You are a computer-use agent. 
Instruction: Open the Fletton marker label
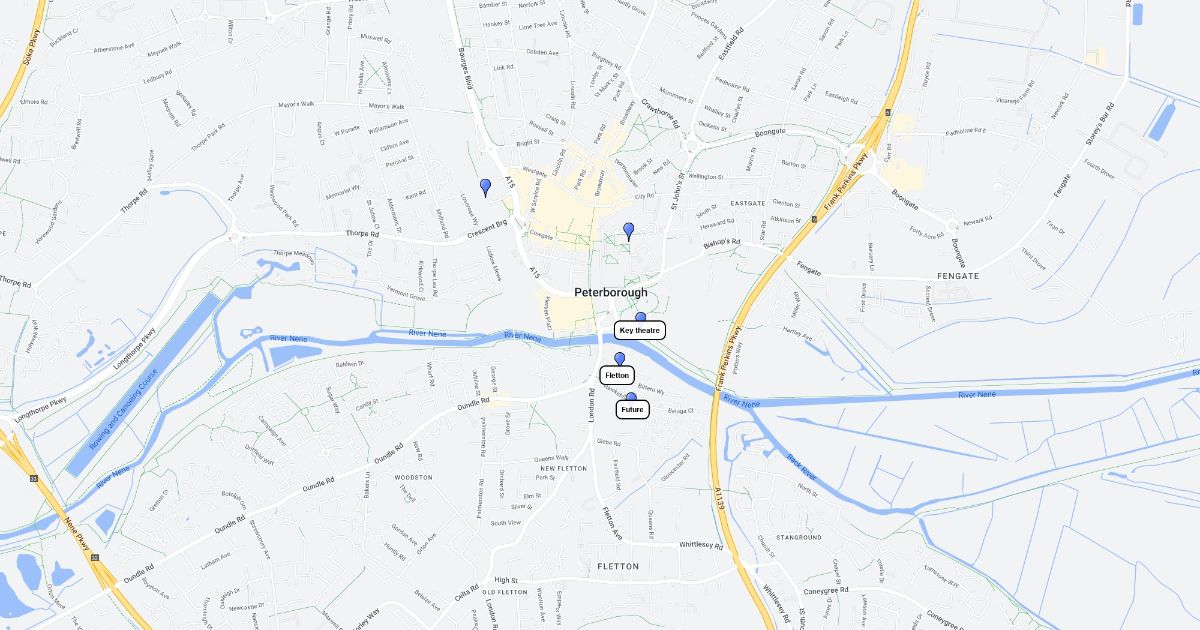617,375
